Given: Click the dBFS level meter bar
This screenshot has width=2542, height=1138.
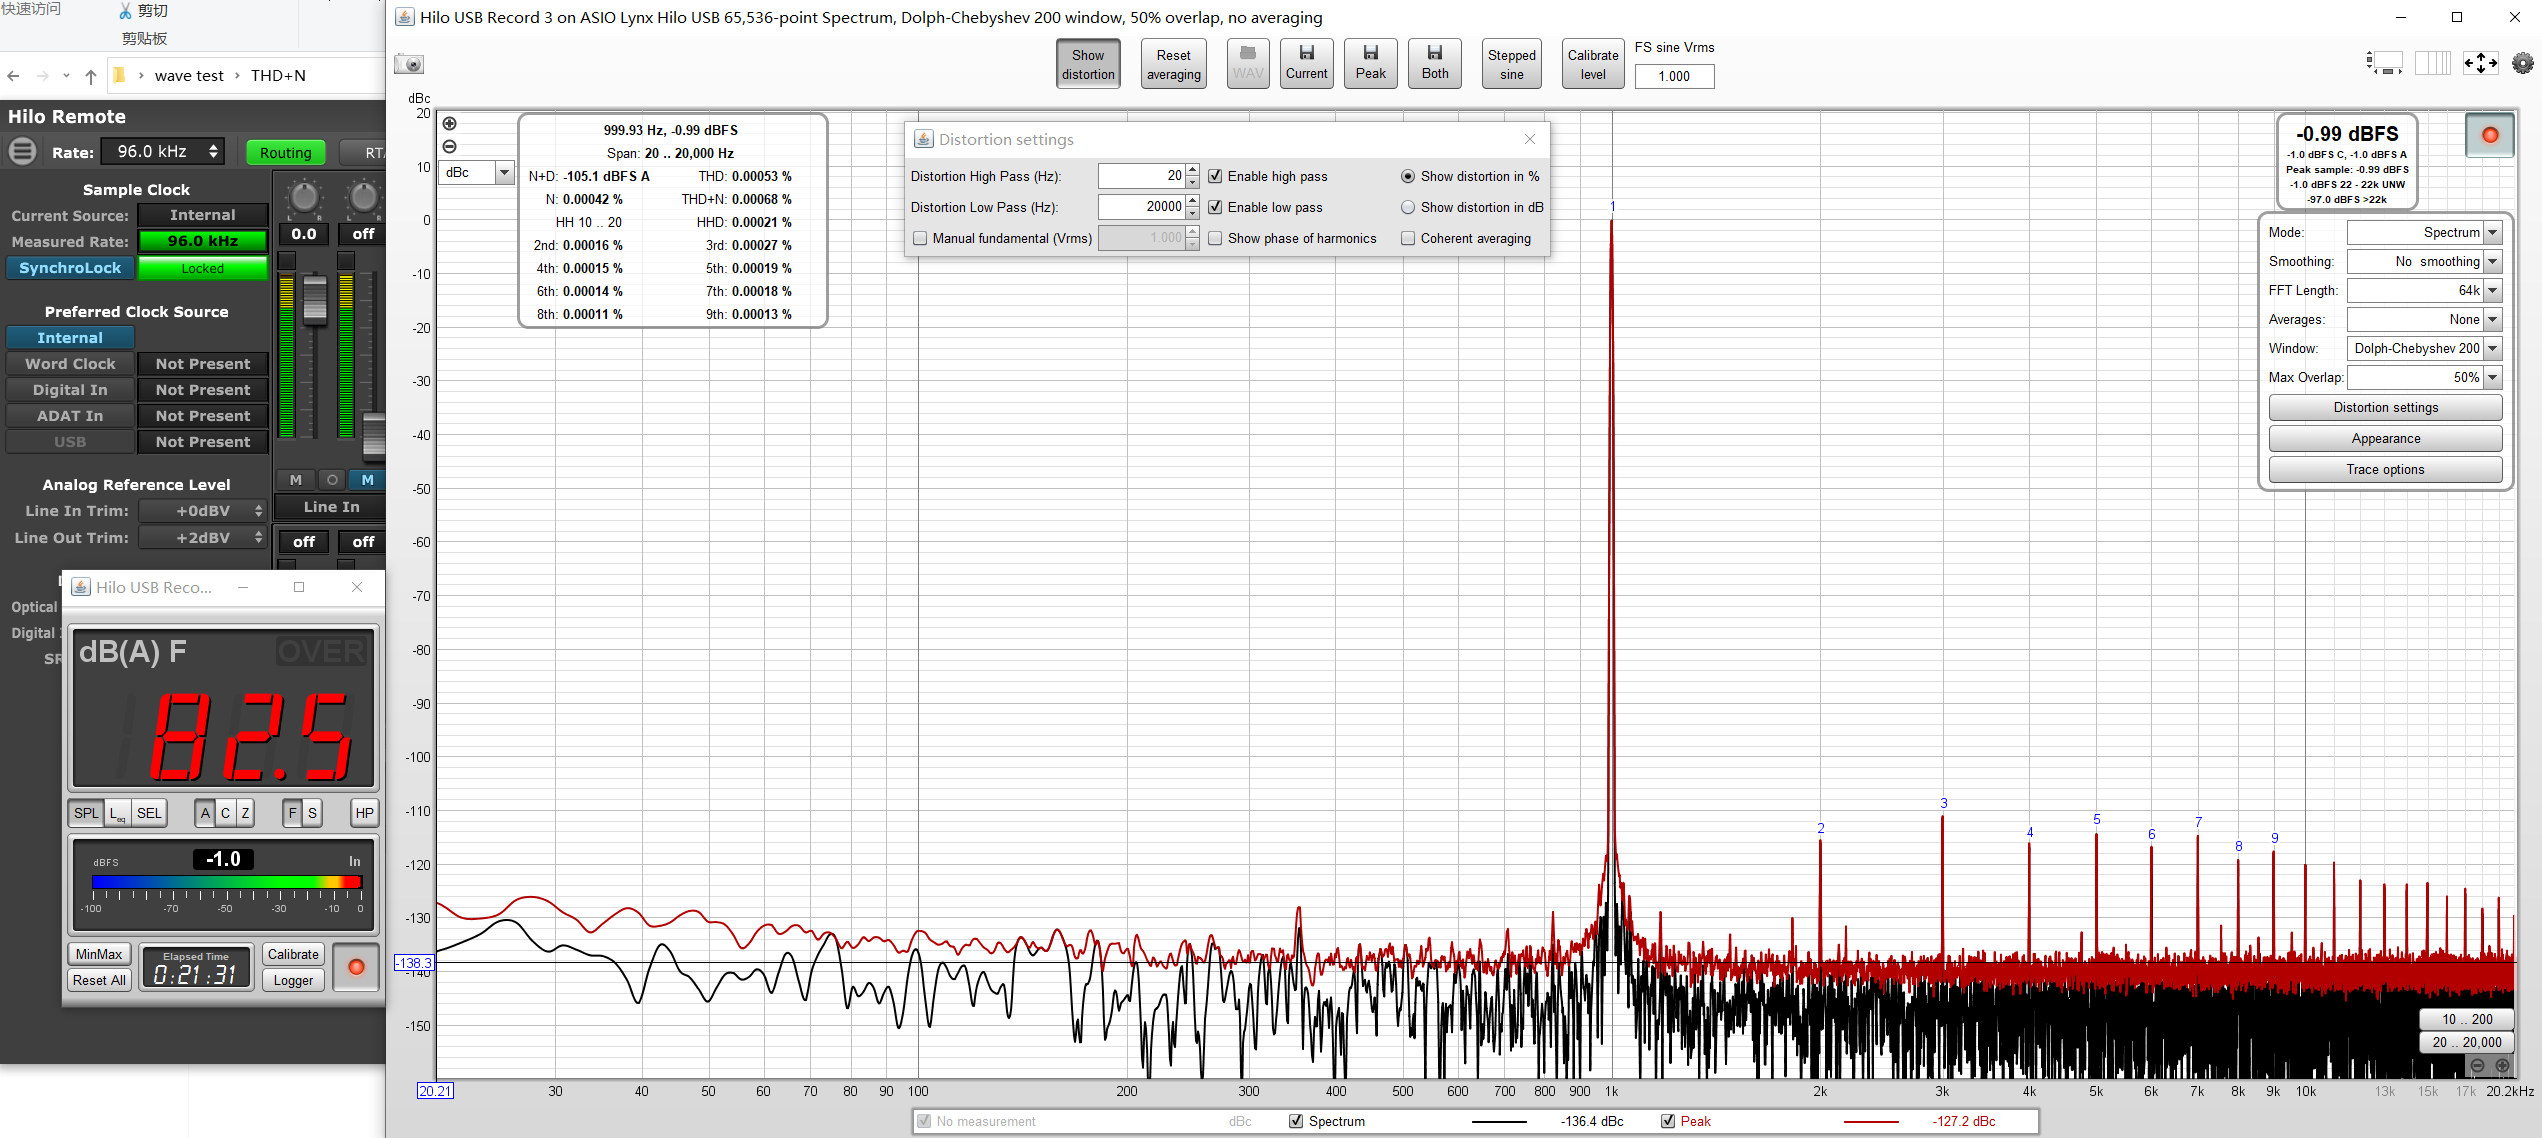Looking at the screenshot, I should (x=227, y=882).
